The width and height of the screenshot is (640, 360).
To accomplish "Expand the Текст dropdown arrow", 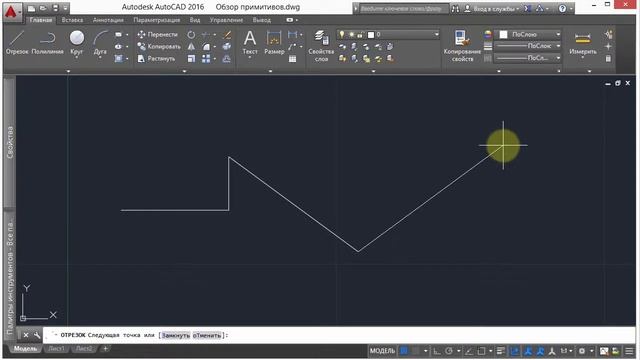I will (250, 58).
